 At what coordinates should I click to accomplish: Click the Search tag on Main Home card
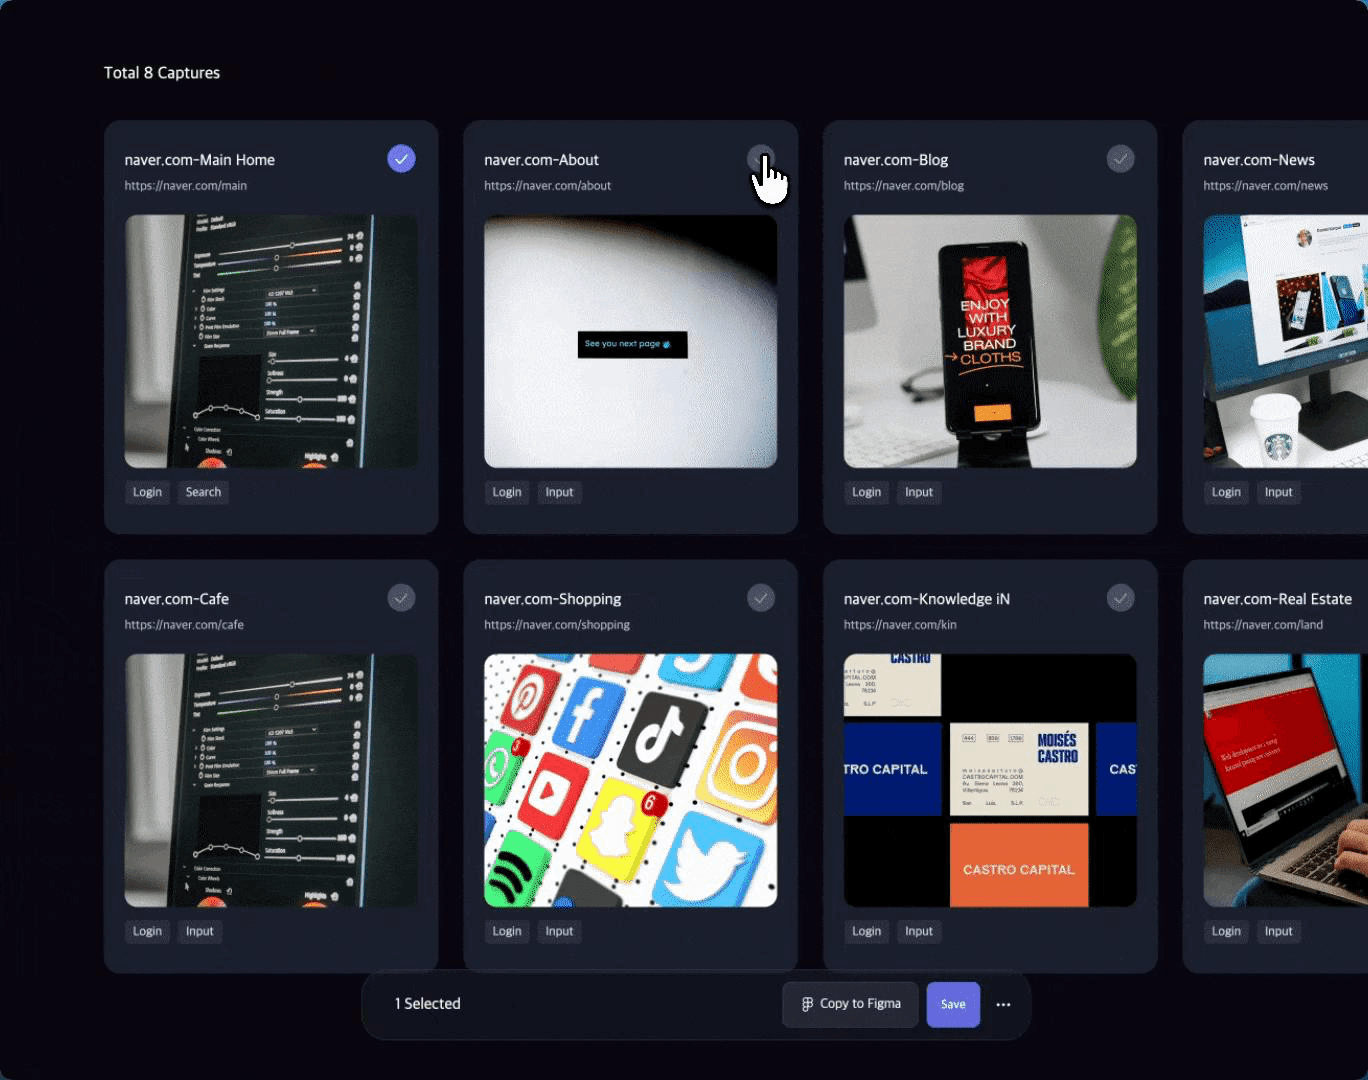coord(203,492)
